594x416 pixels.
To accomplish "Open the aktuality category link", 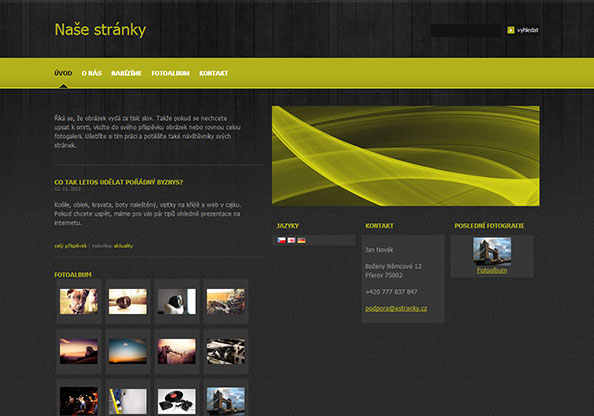I will click(x=123, y=246).
